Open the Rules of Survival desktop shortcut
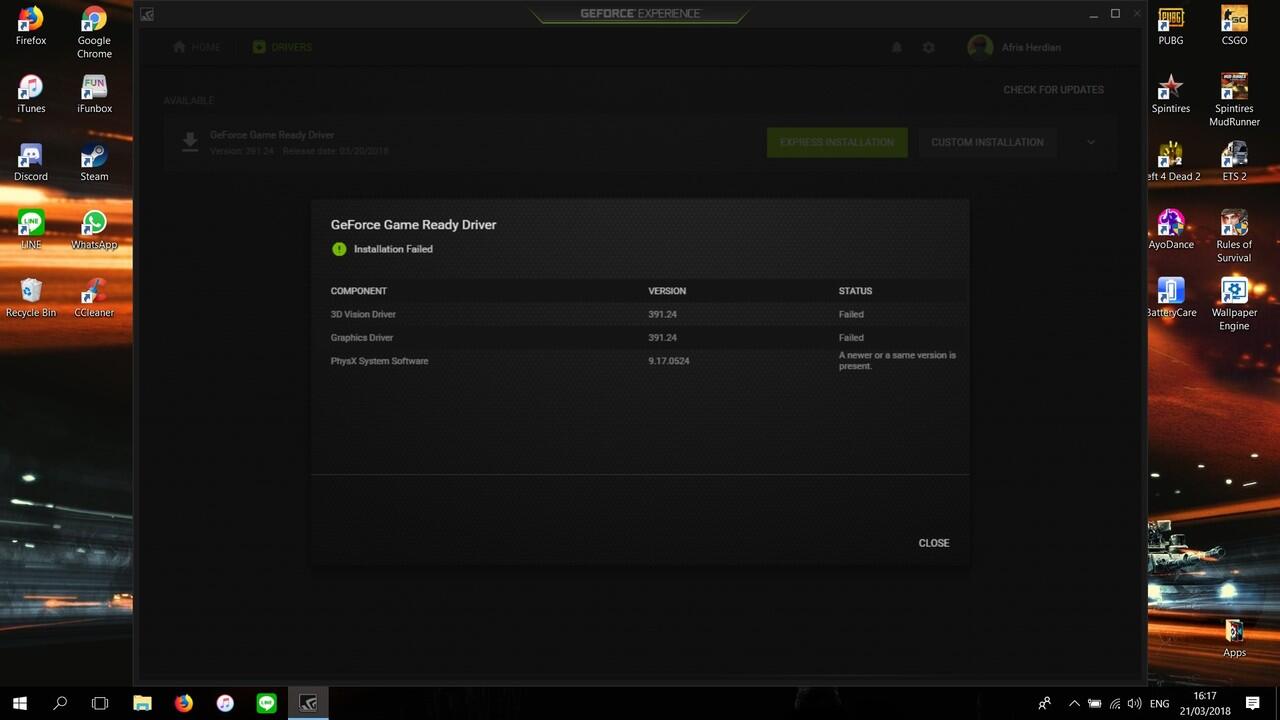 (1234, 236)
